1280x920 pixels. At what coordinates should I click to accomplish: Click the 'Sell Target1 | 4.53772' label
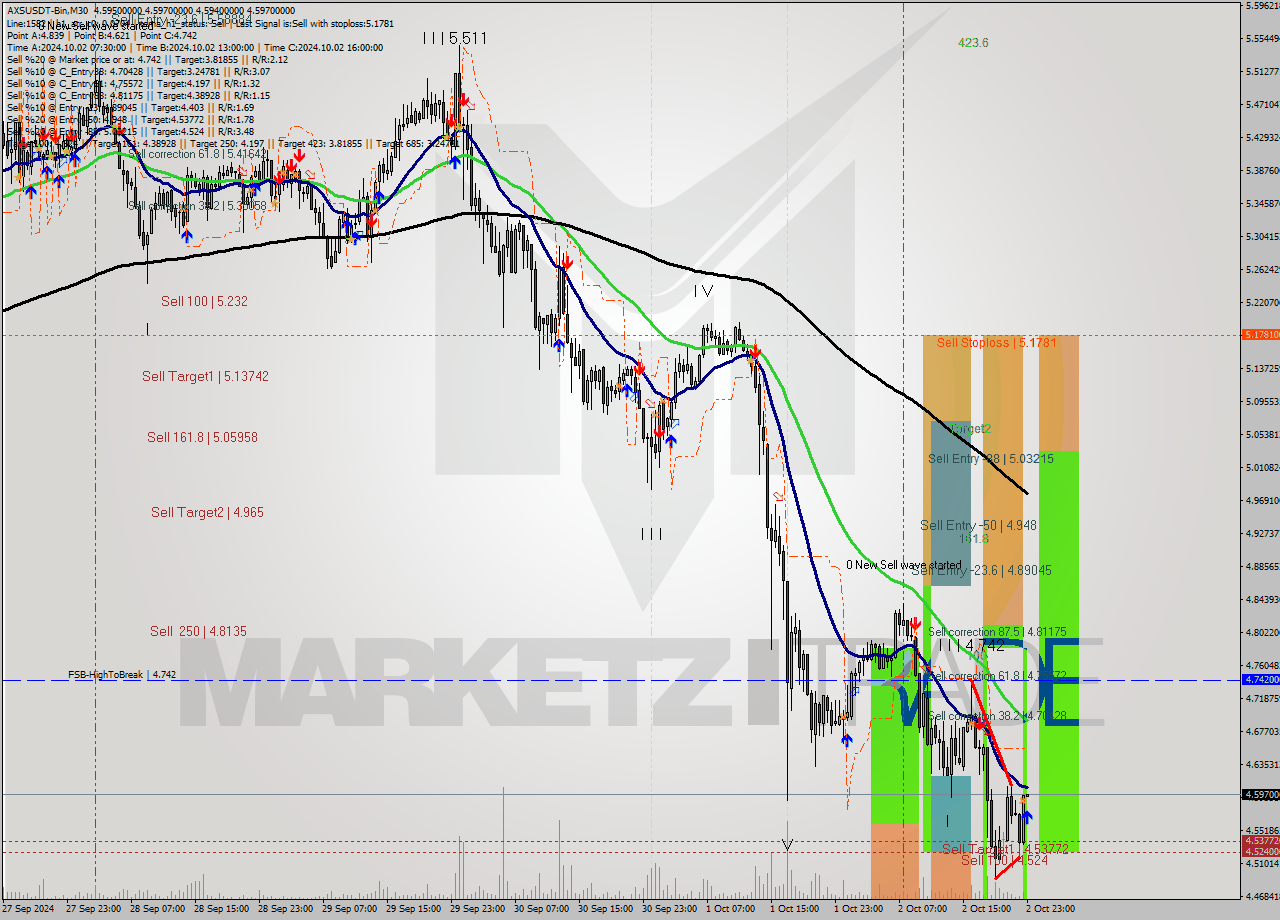click(1005, 848)
